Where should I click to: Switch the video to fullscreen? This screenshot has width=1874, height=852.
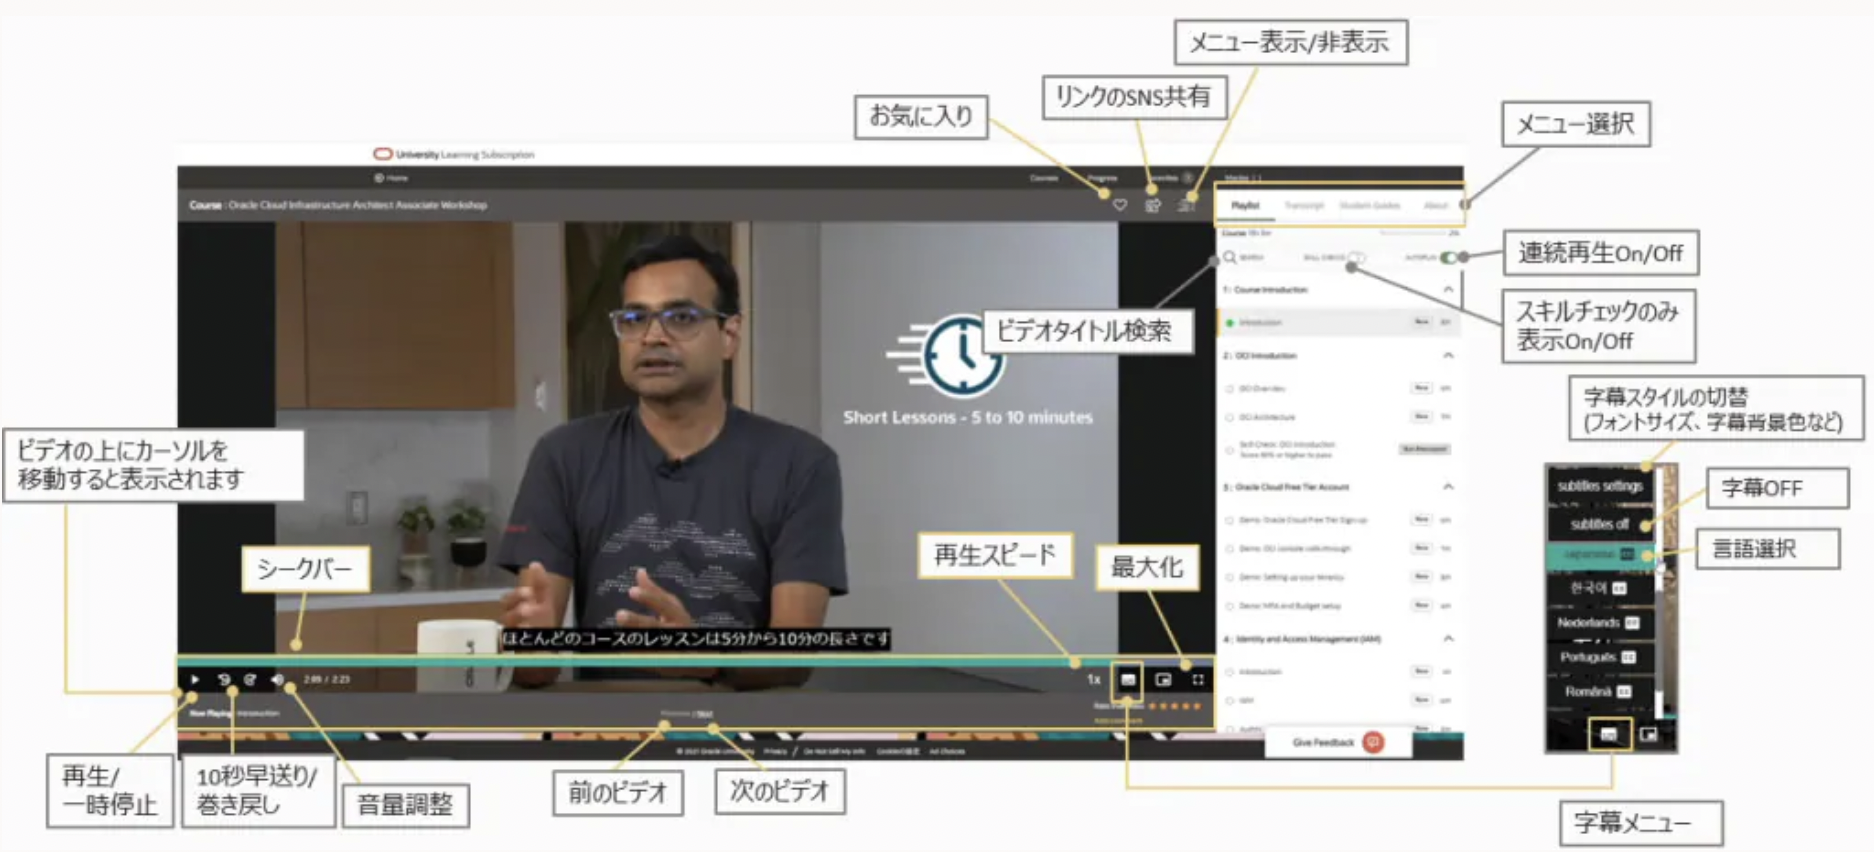coord(1198,680)
